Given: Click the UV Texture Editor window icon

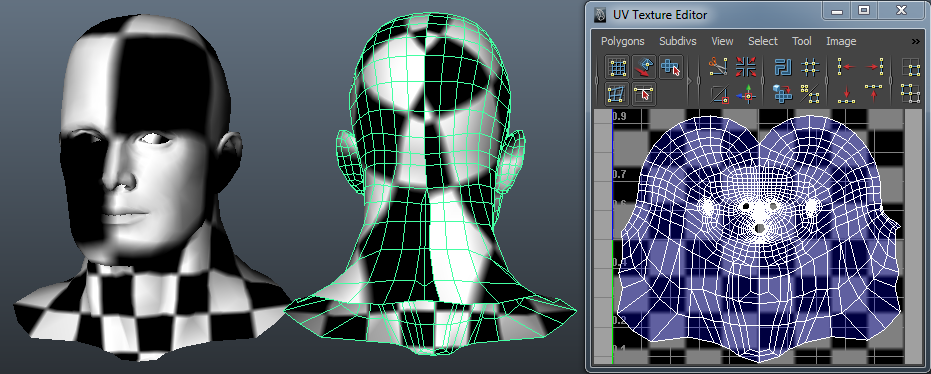Looking at the screenshot, I should point(601,15).
